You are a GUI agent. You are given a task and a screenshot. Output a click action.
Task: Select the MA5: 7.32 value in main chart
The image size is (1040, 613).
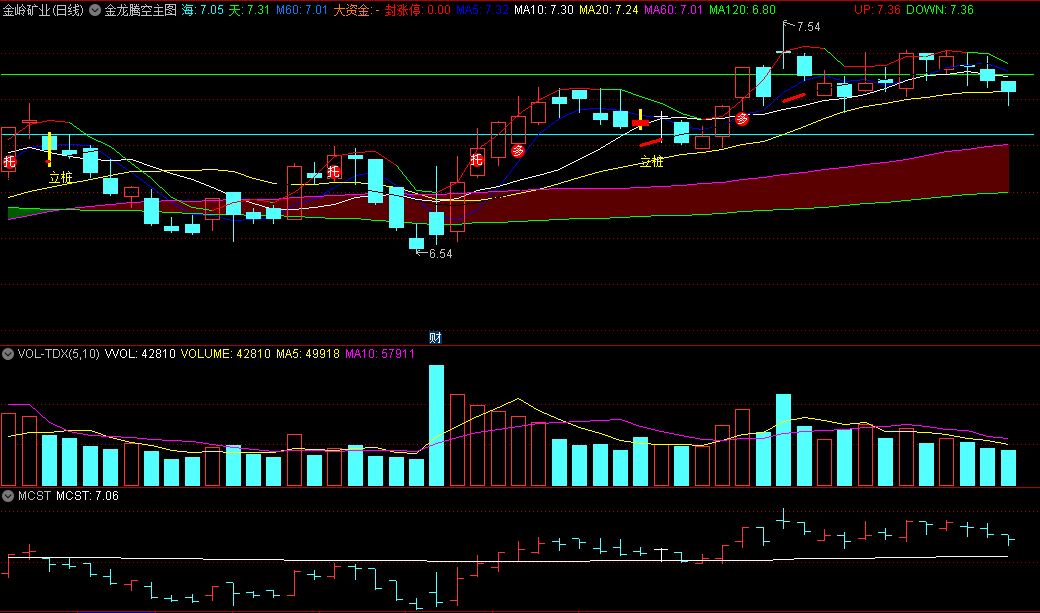tap(482, 10)
